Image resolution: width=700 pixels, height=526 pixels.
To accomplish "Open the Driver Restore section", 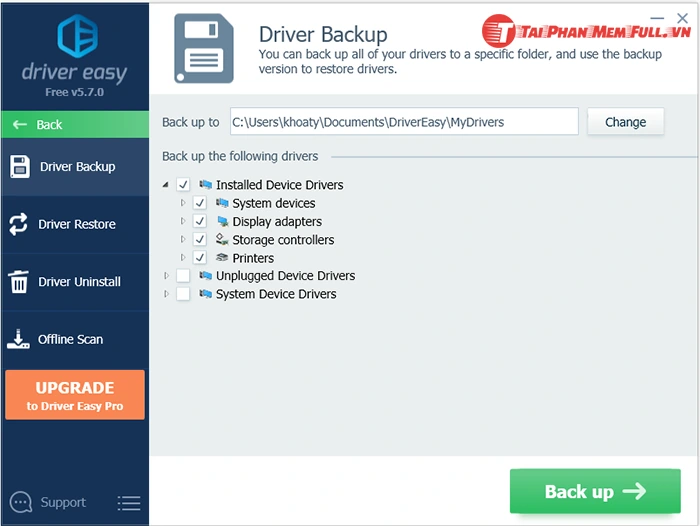I will (75, 224).
